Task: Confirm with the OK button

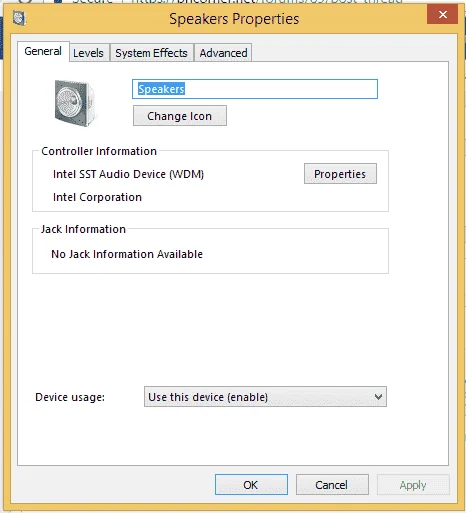Action: [x=251, y=485]
